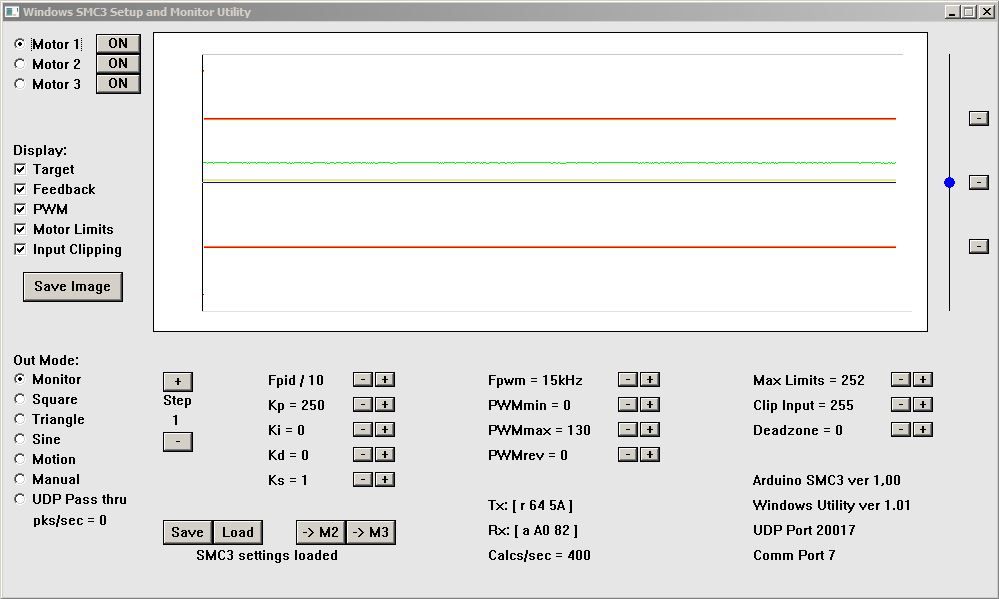Image resolution: width=999 pixels, height=599 pixels.
Task: Decrease Fpid / 10 value
Action: click(x=363, y=379)
